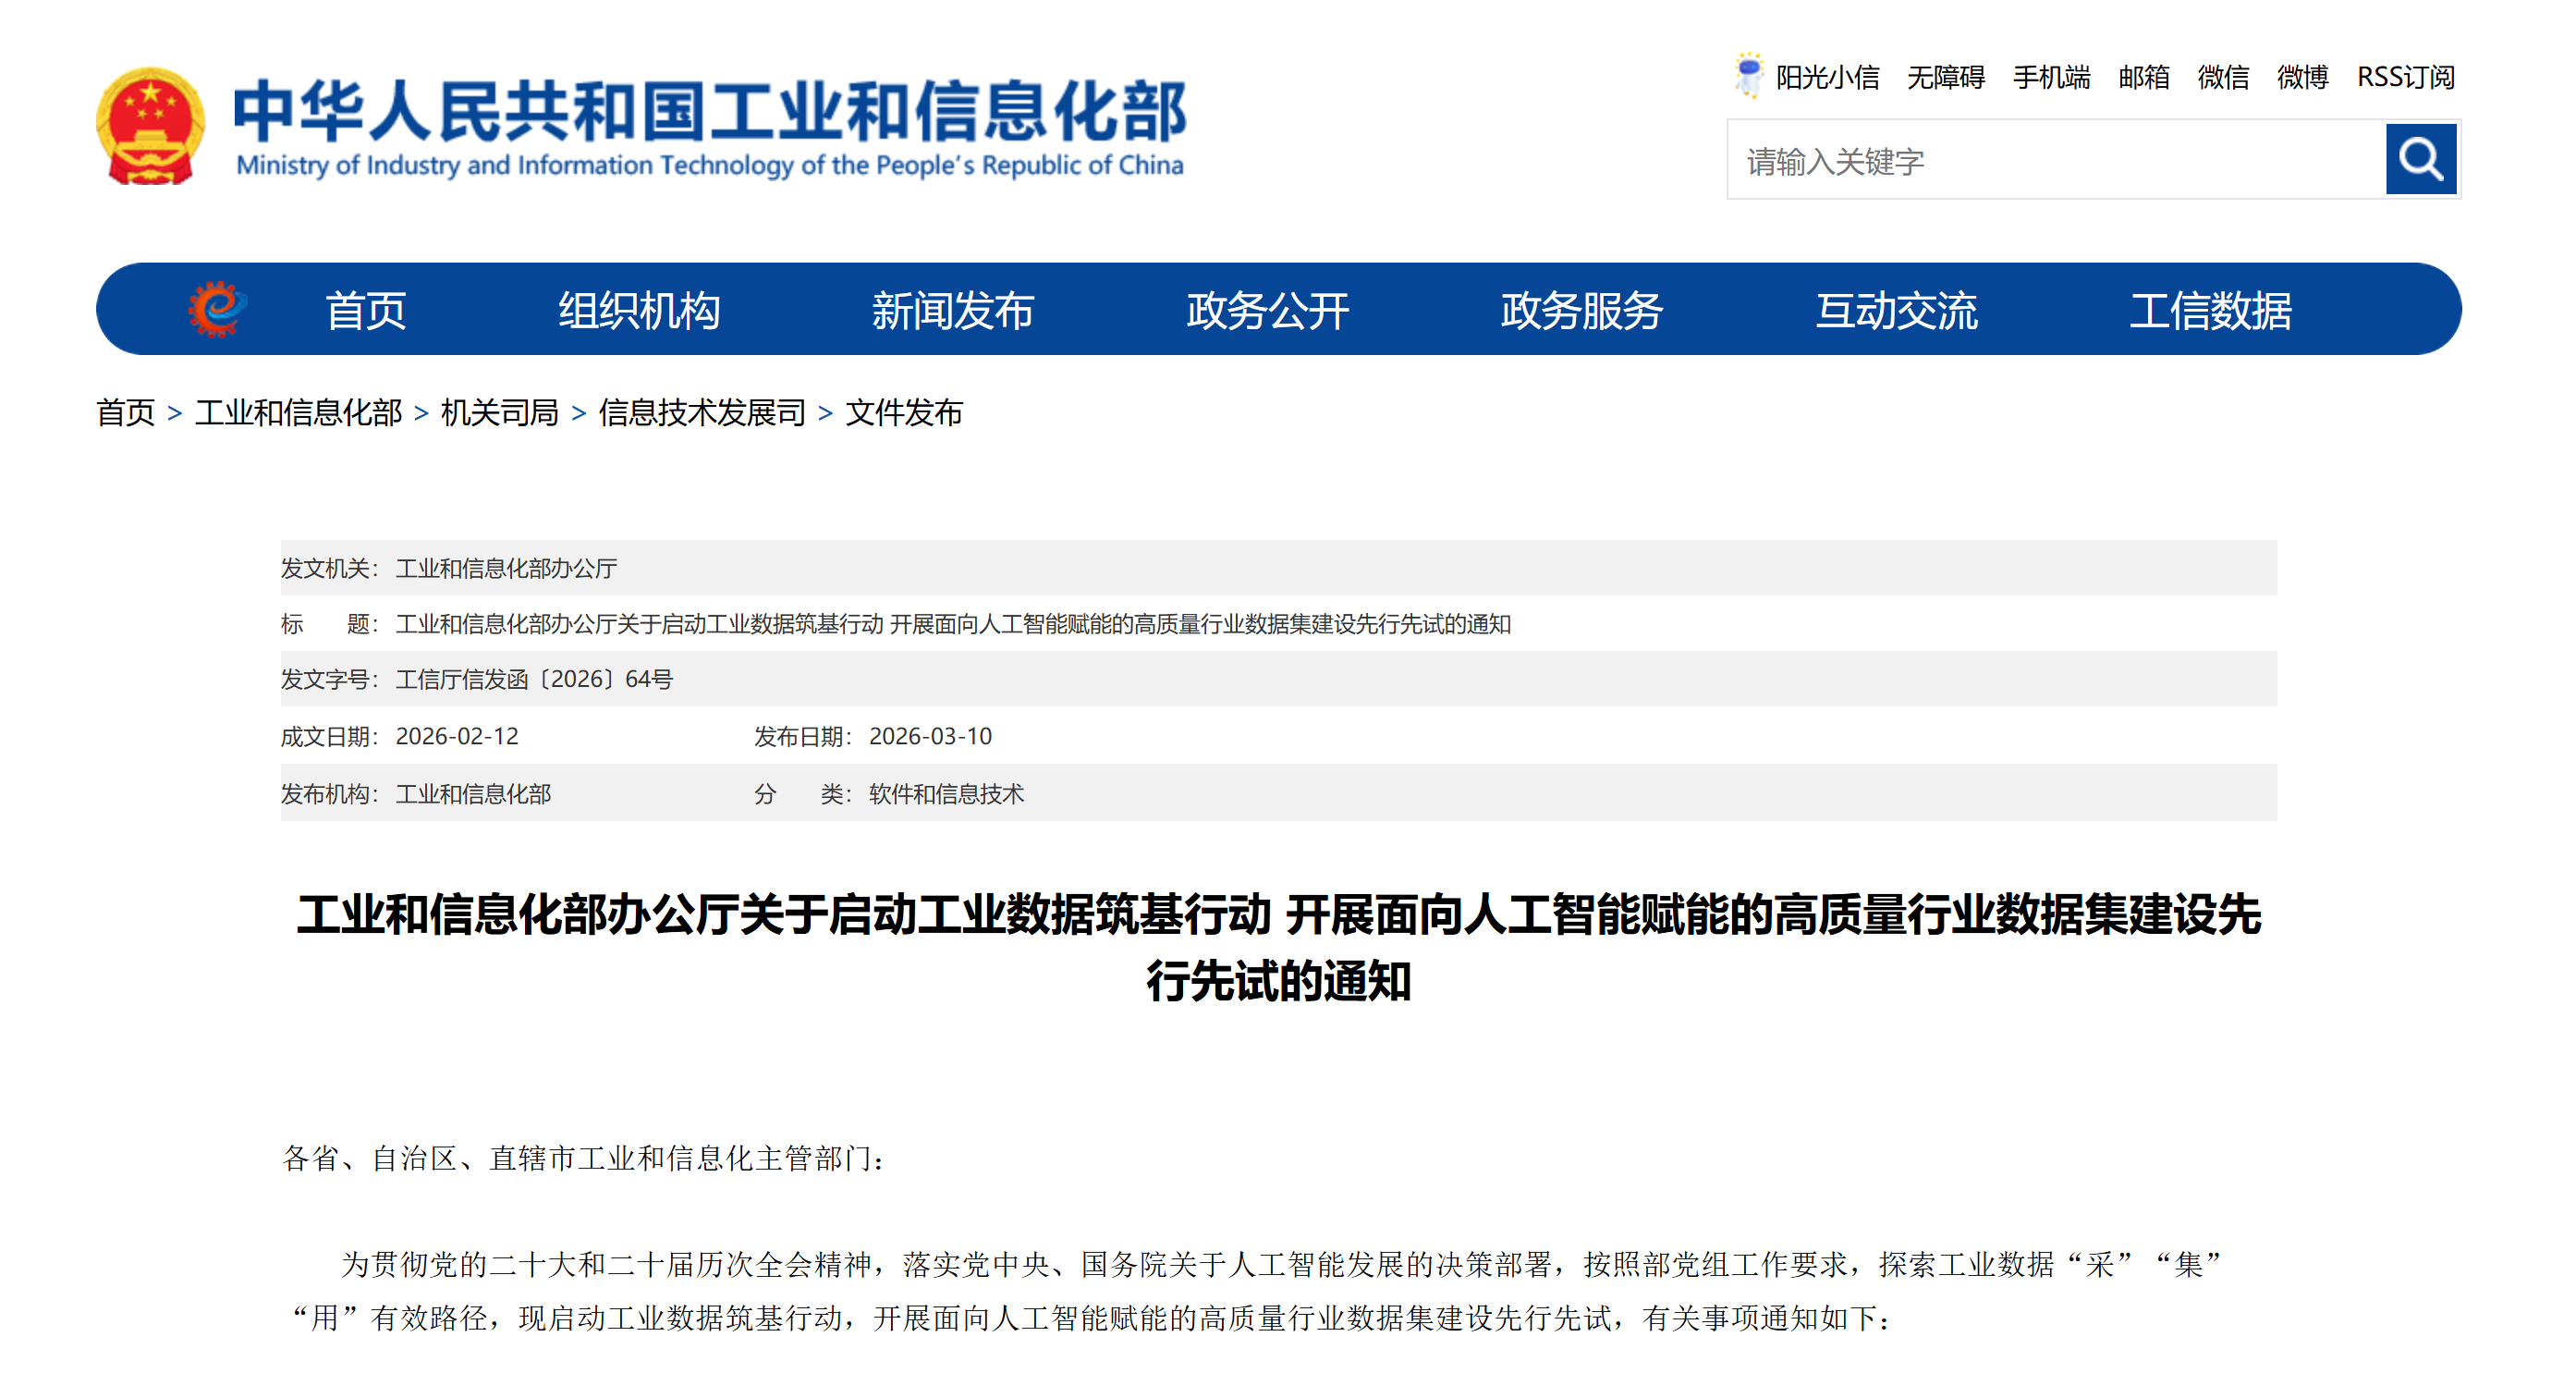The height and width of the screenshot is (1398, 2576).
Task: Go to 新闻发布 section
Action: (952, 310)
